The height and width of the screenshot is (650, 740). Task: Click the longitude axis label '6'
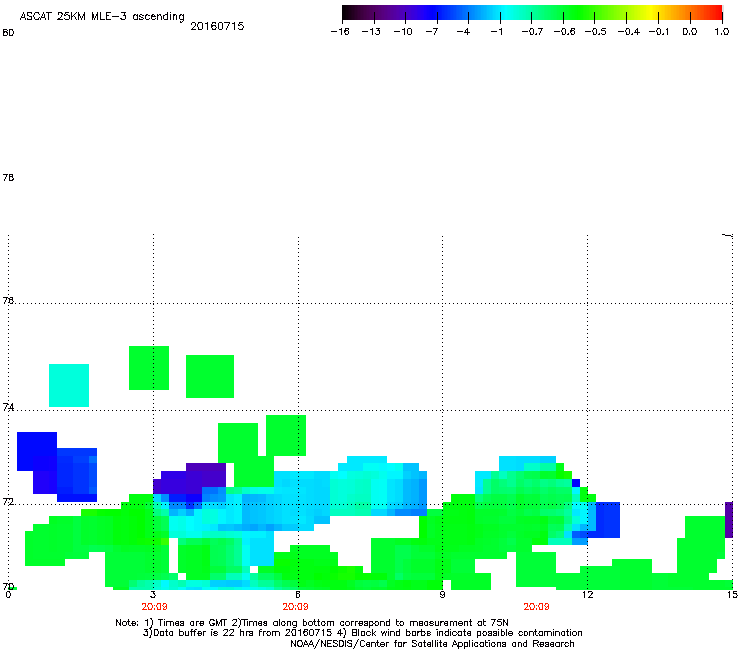point(298,594)
